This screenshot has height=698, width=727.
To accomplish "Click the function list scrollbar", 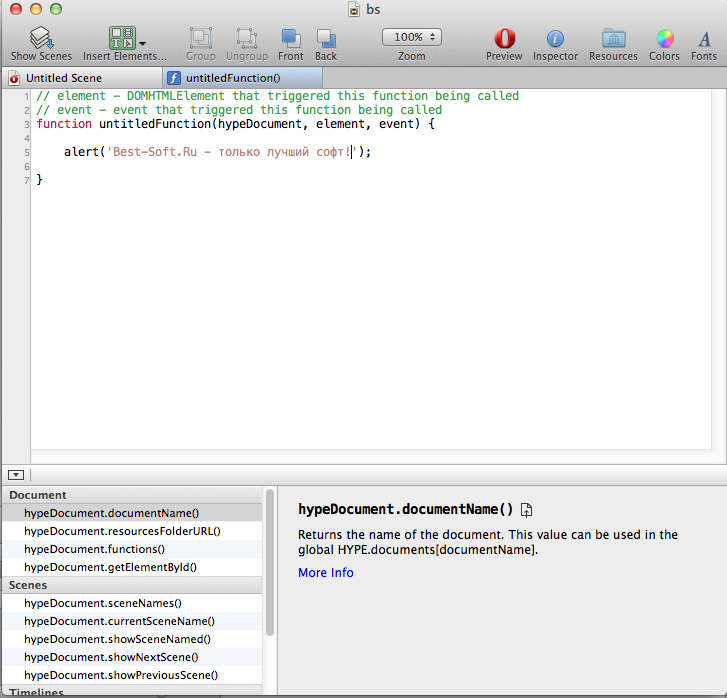I will (268, 560).
